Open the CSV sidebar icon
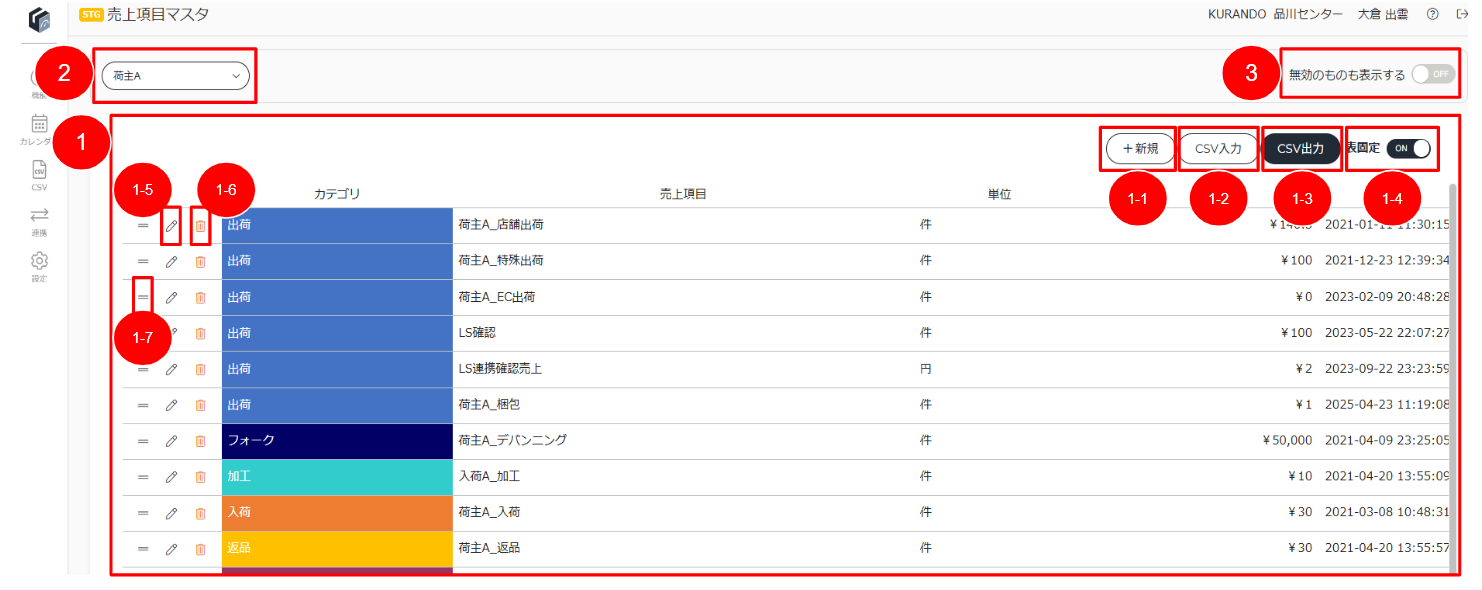 pyautogui.click(x=39, y=175)
